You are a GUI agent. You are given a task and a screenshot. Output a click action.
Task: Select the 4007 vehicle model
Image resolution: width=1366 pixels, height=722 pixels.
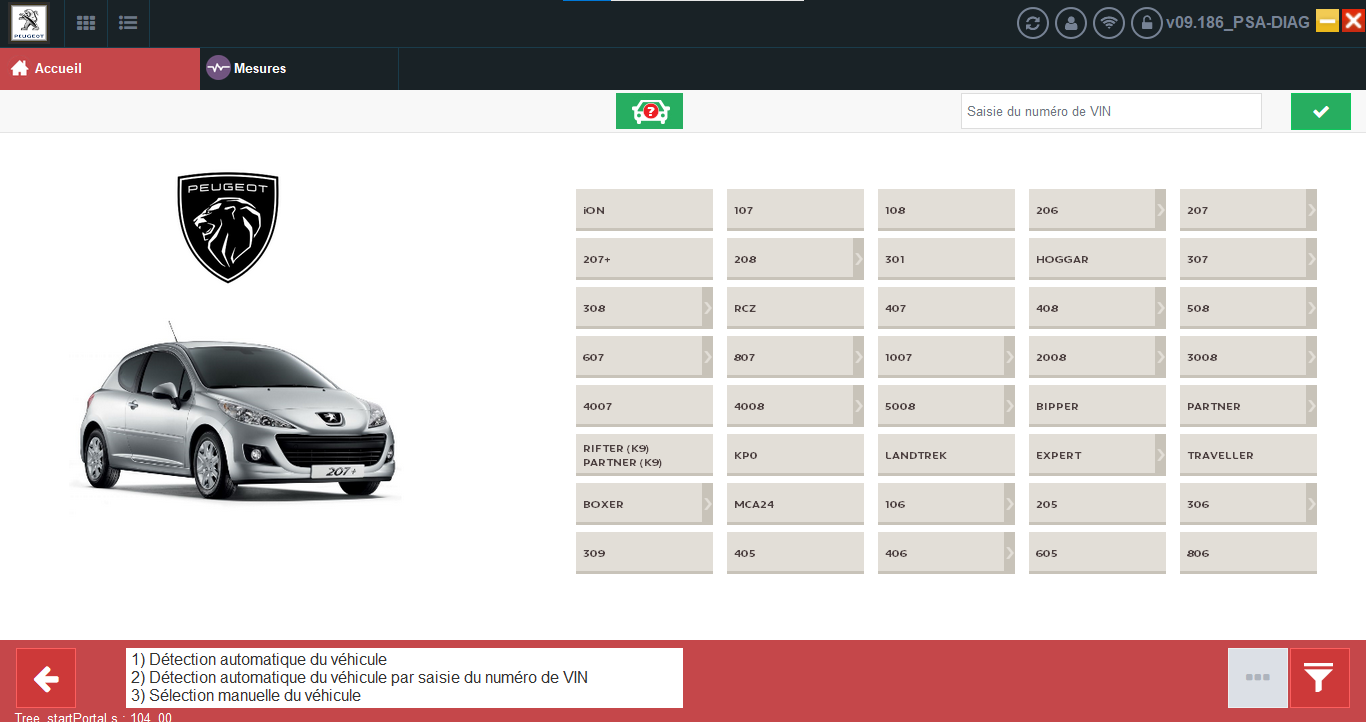tap(644, 406)
